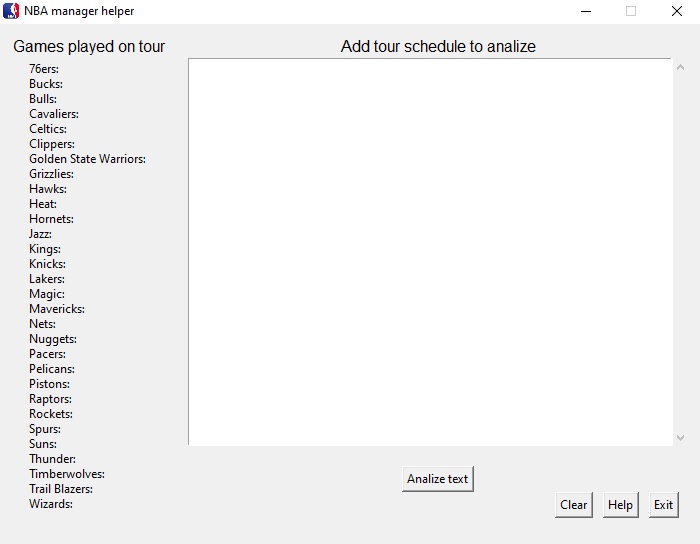Select the Trail Blazers: label

[61, 489]
